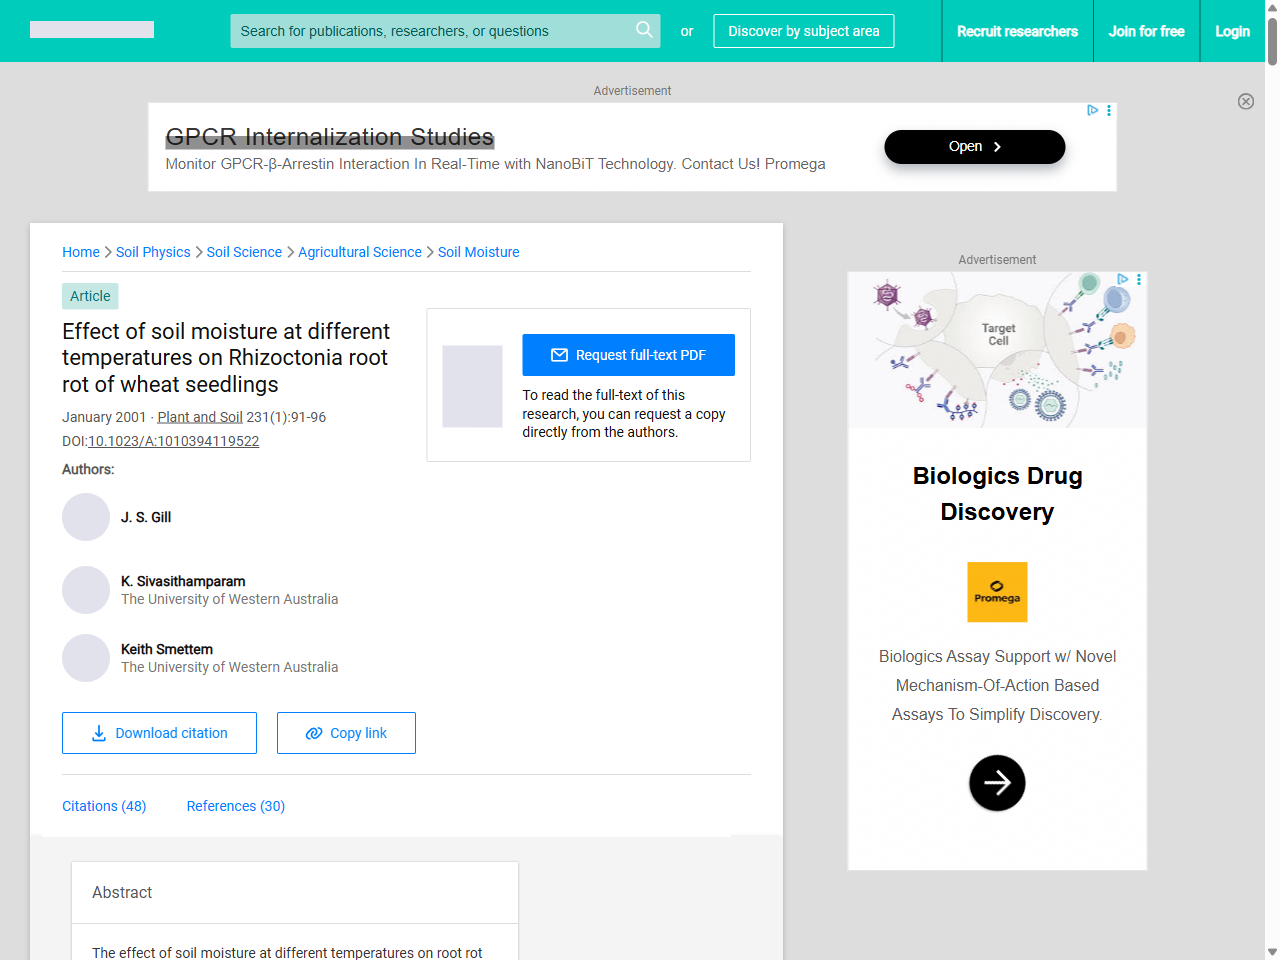Screen dimensions: 1280x960
Task: Click the Promega logo in the sidebar advertisement
Action: point(997,592)
